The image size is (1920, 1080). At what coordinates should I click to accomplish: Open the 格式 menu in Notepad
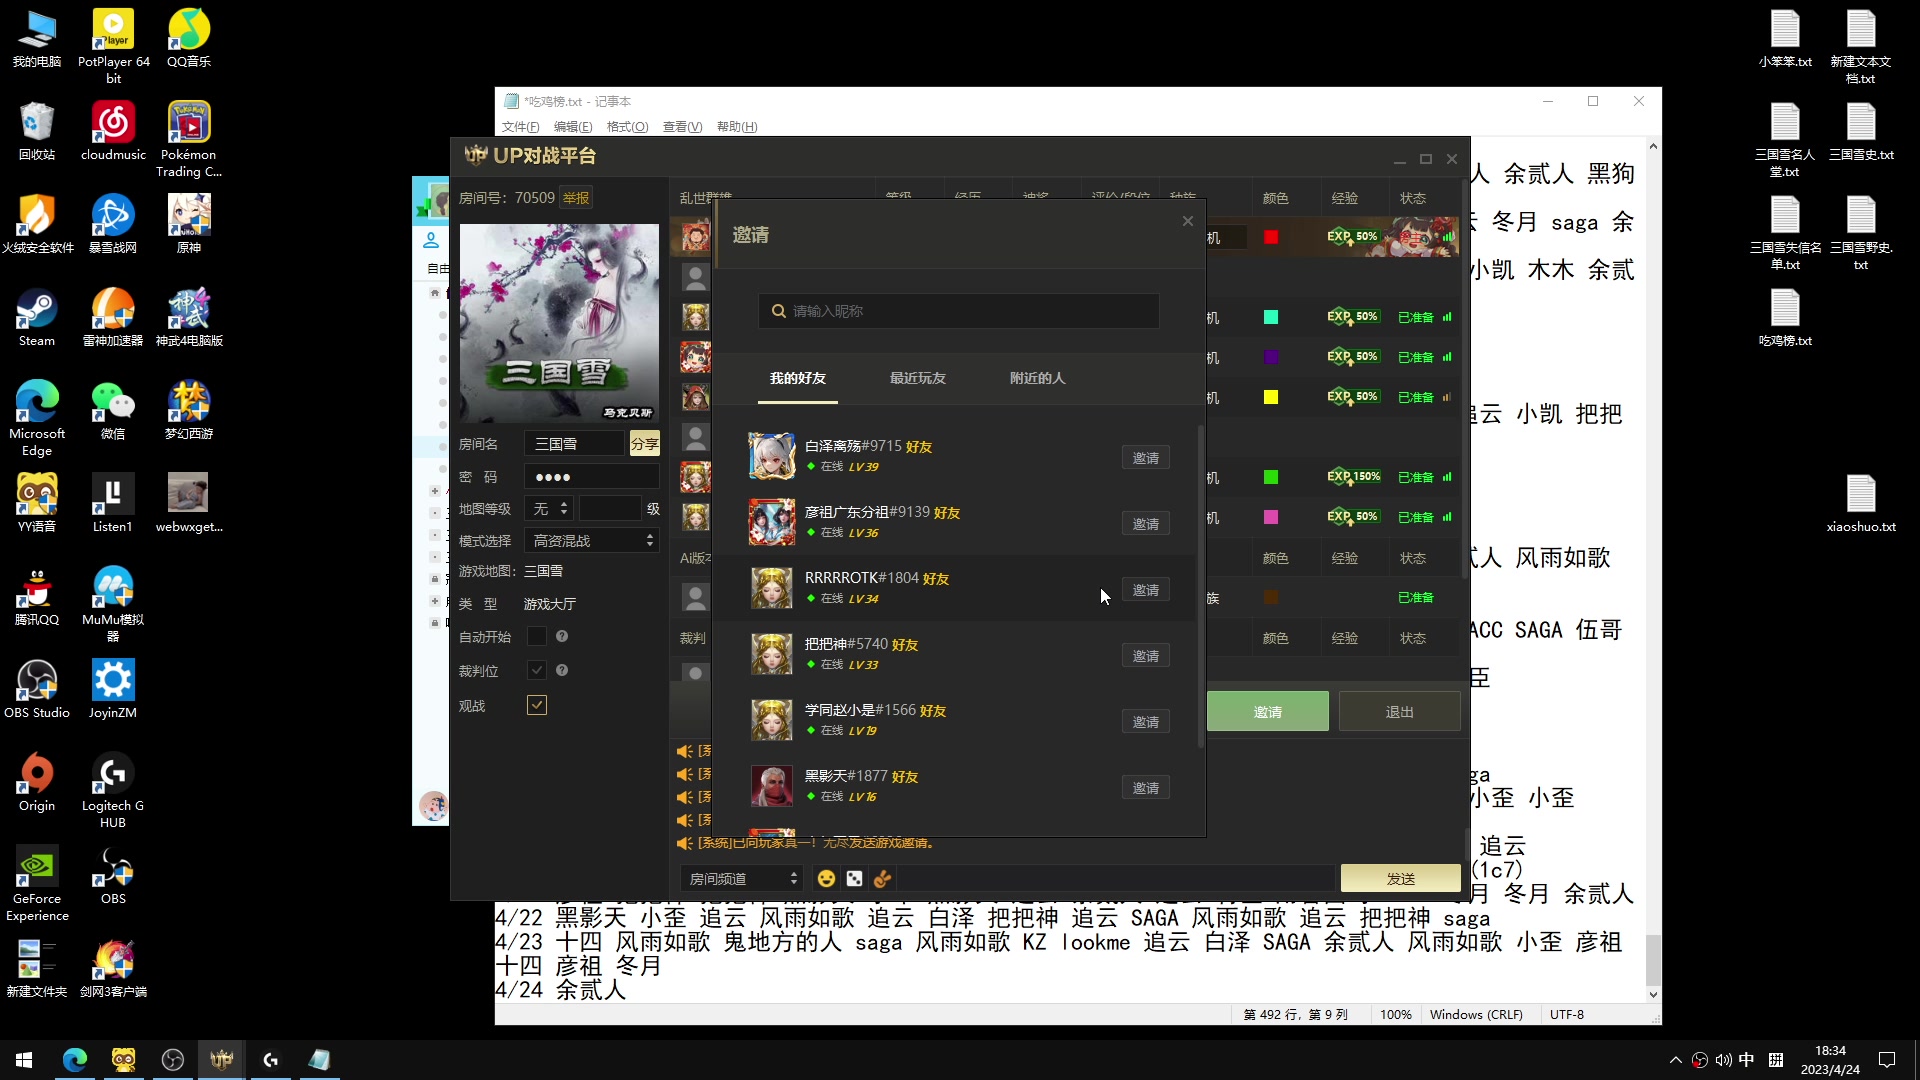627,126
